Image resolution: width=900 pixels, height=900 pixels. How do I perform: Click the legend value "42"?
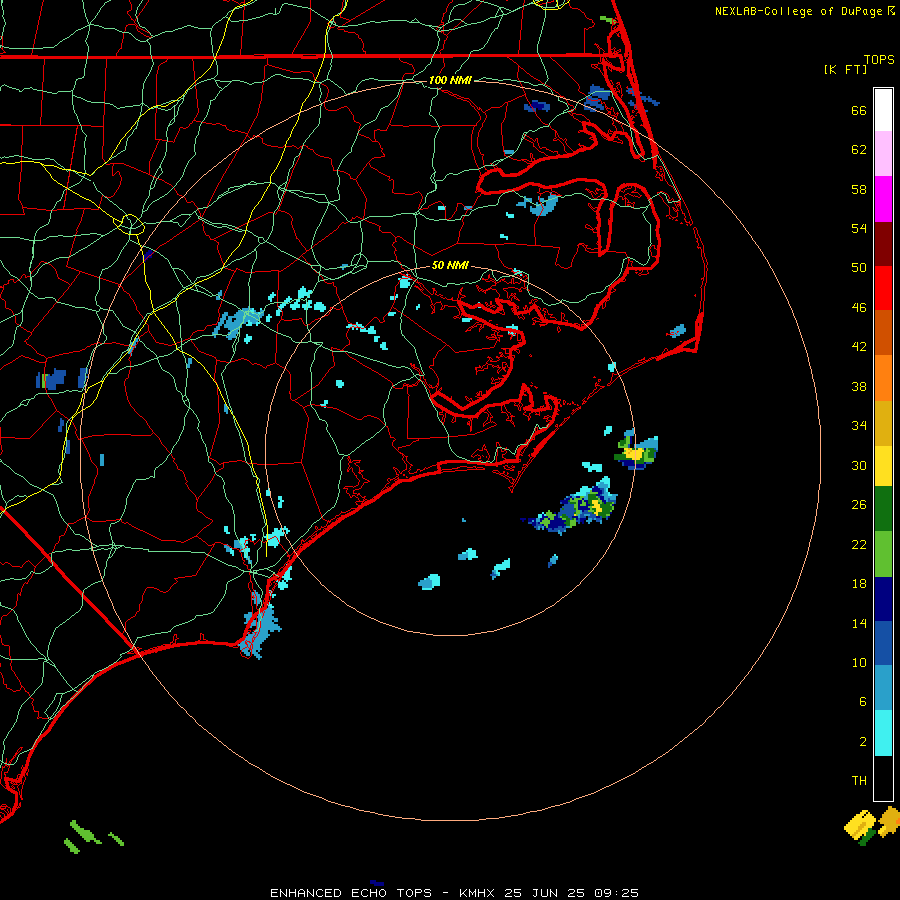click(x=859, y=347)
